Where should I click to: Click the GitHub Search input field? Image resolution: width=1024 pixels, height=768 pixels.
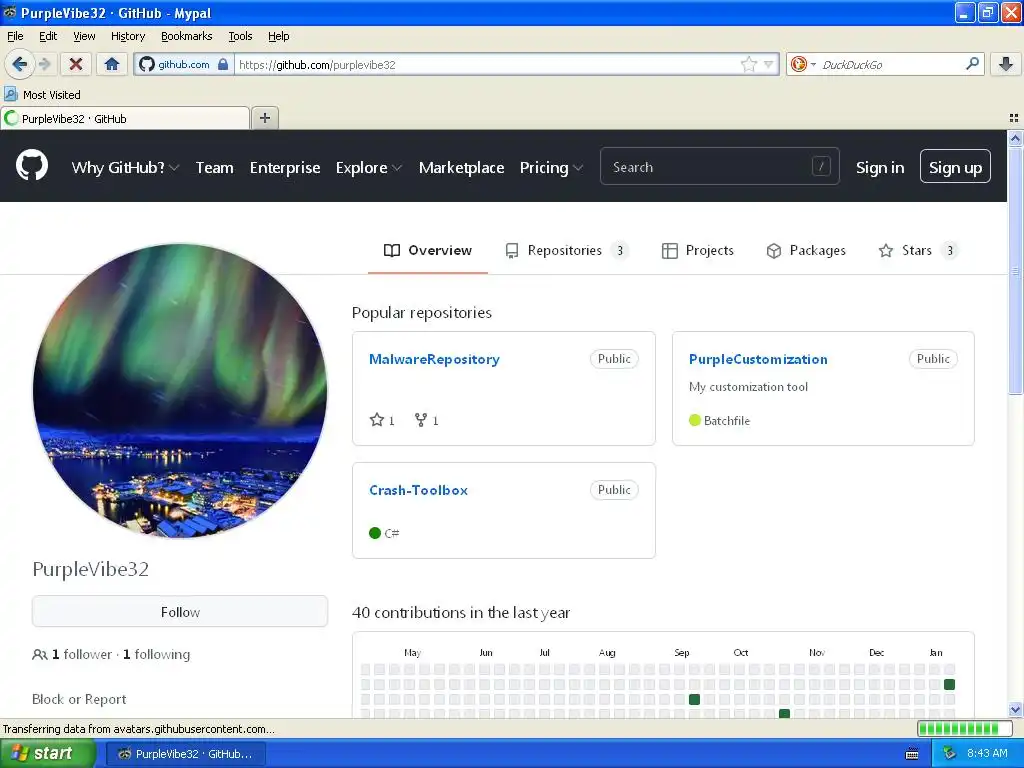(x=719, y=167)
